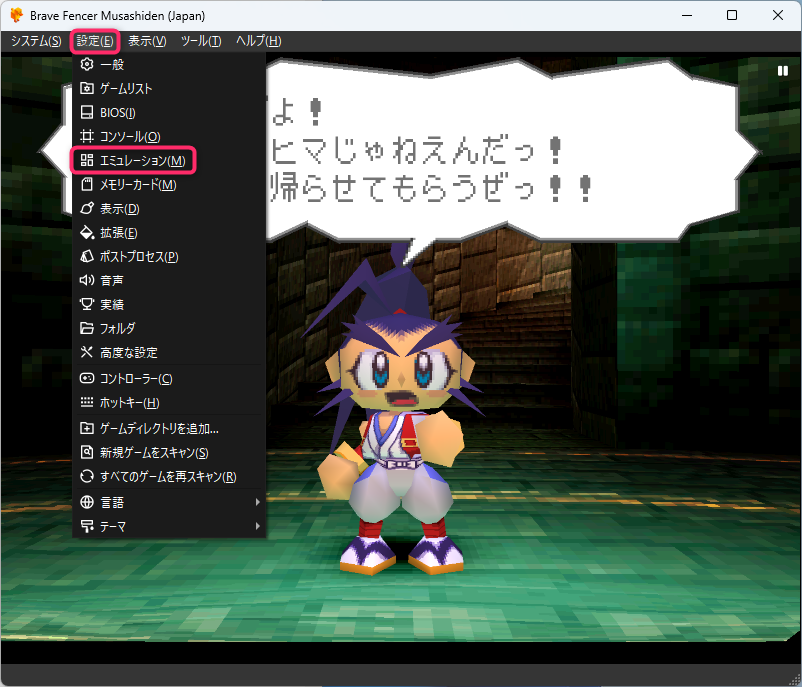This screenshot has width=802, height=687.
Task: Close the 設定(E) menu from menu bar
Action: [x=95, y=41]
